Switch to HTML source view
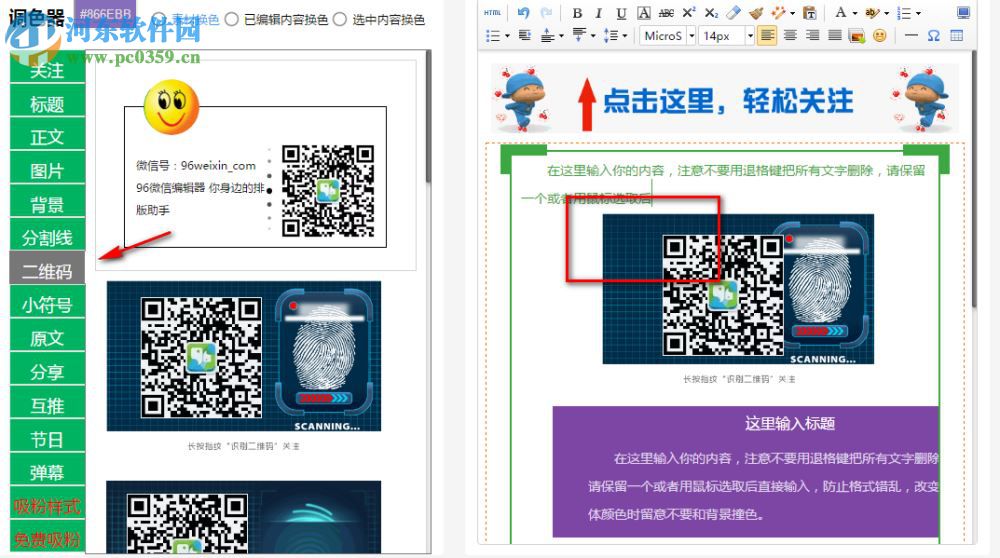 click(x=492, y=13)
